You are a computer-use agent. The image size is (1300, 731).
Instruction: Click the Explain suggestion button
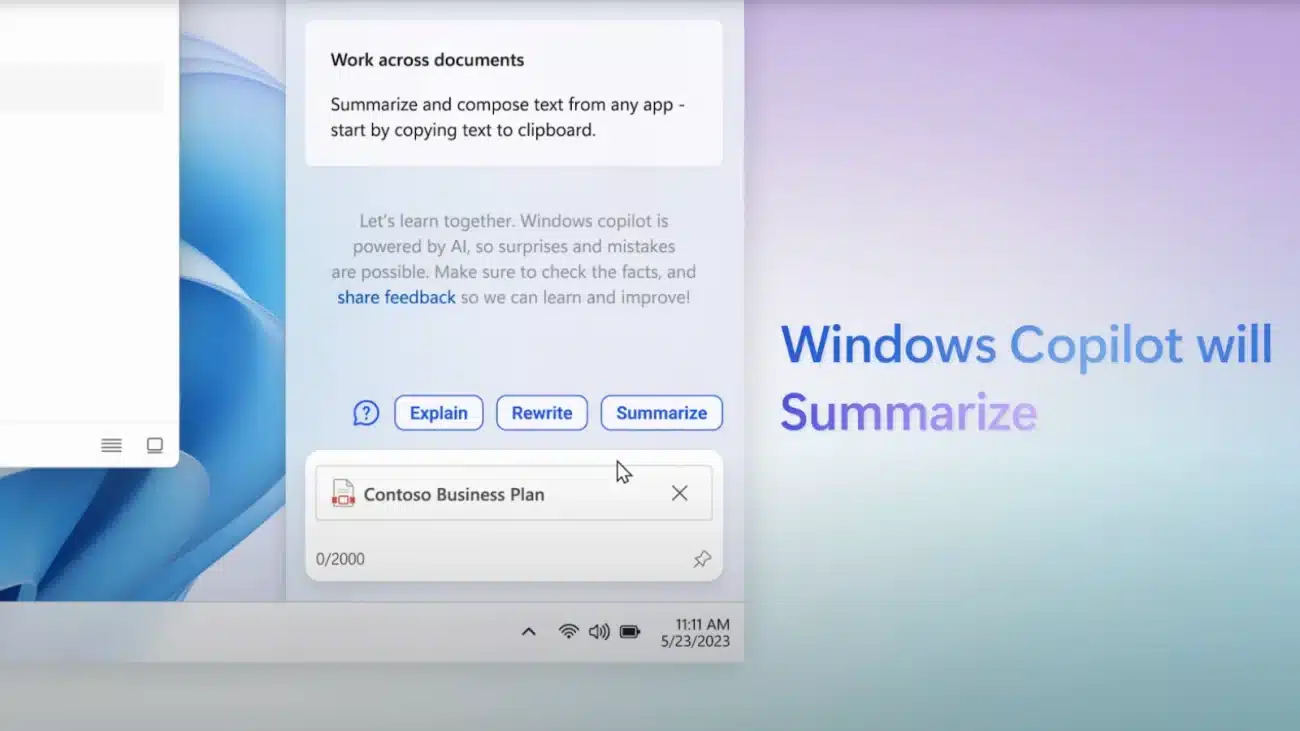(438, 413)
